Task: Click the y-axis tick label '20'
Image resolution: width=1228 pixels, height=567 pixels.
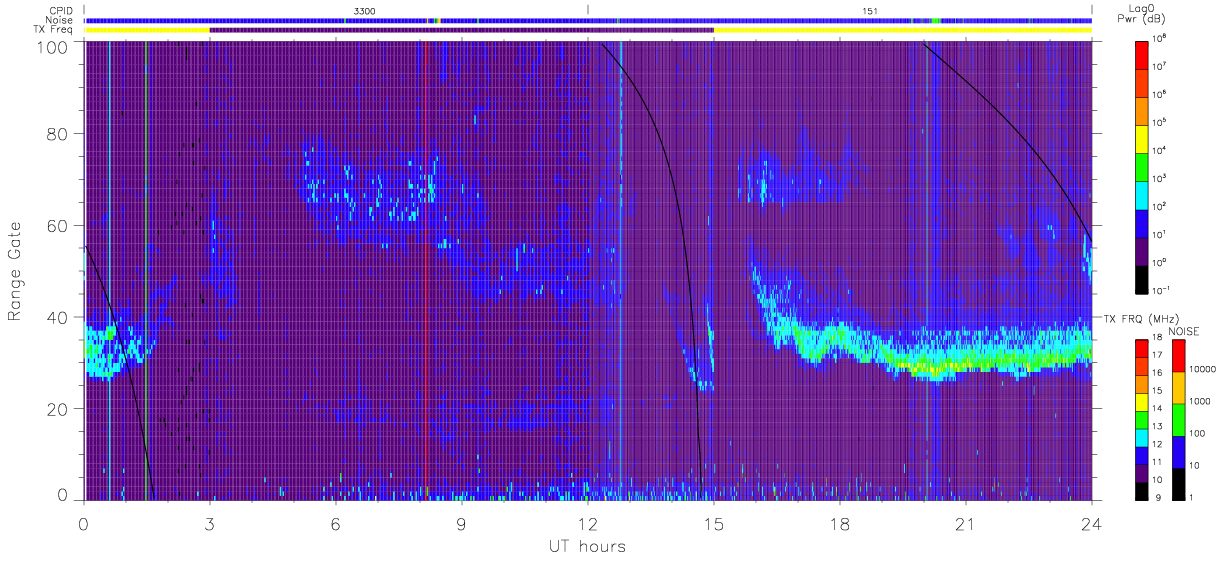Action: click(x=57, y=409)
